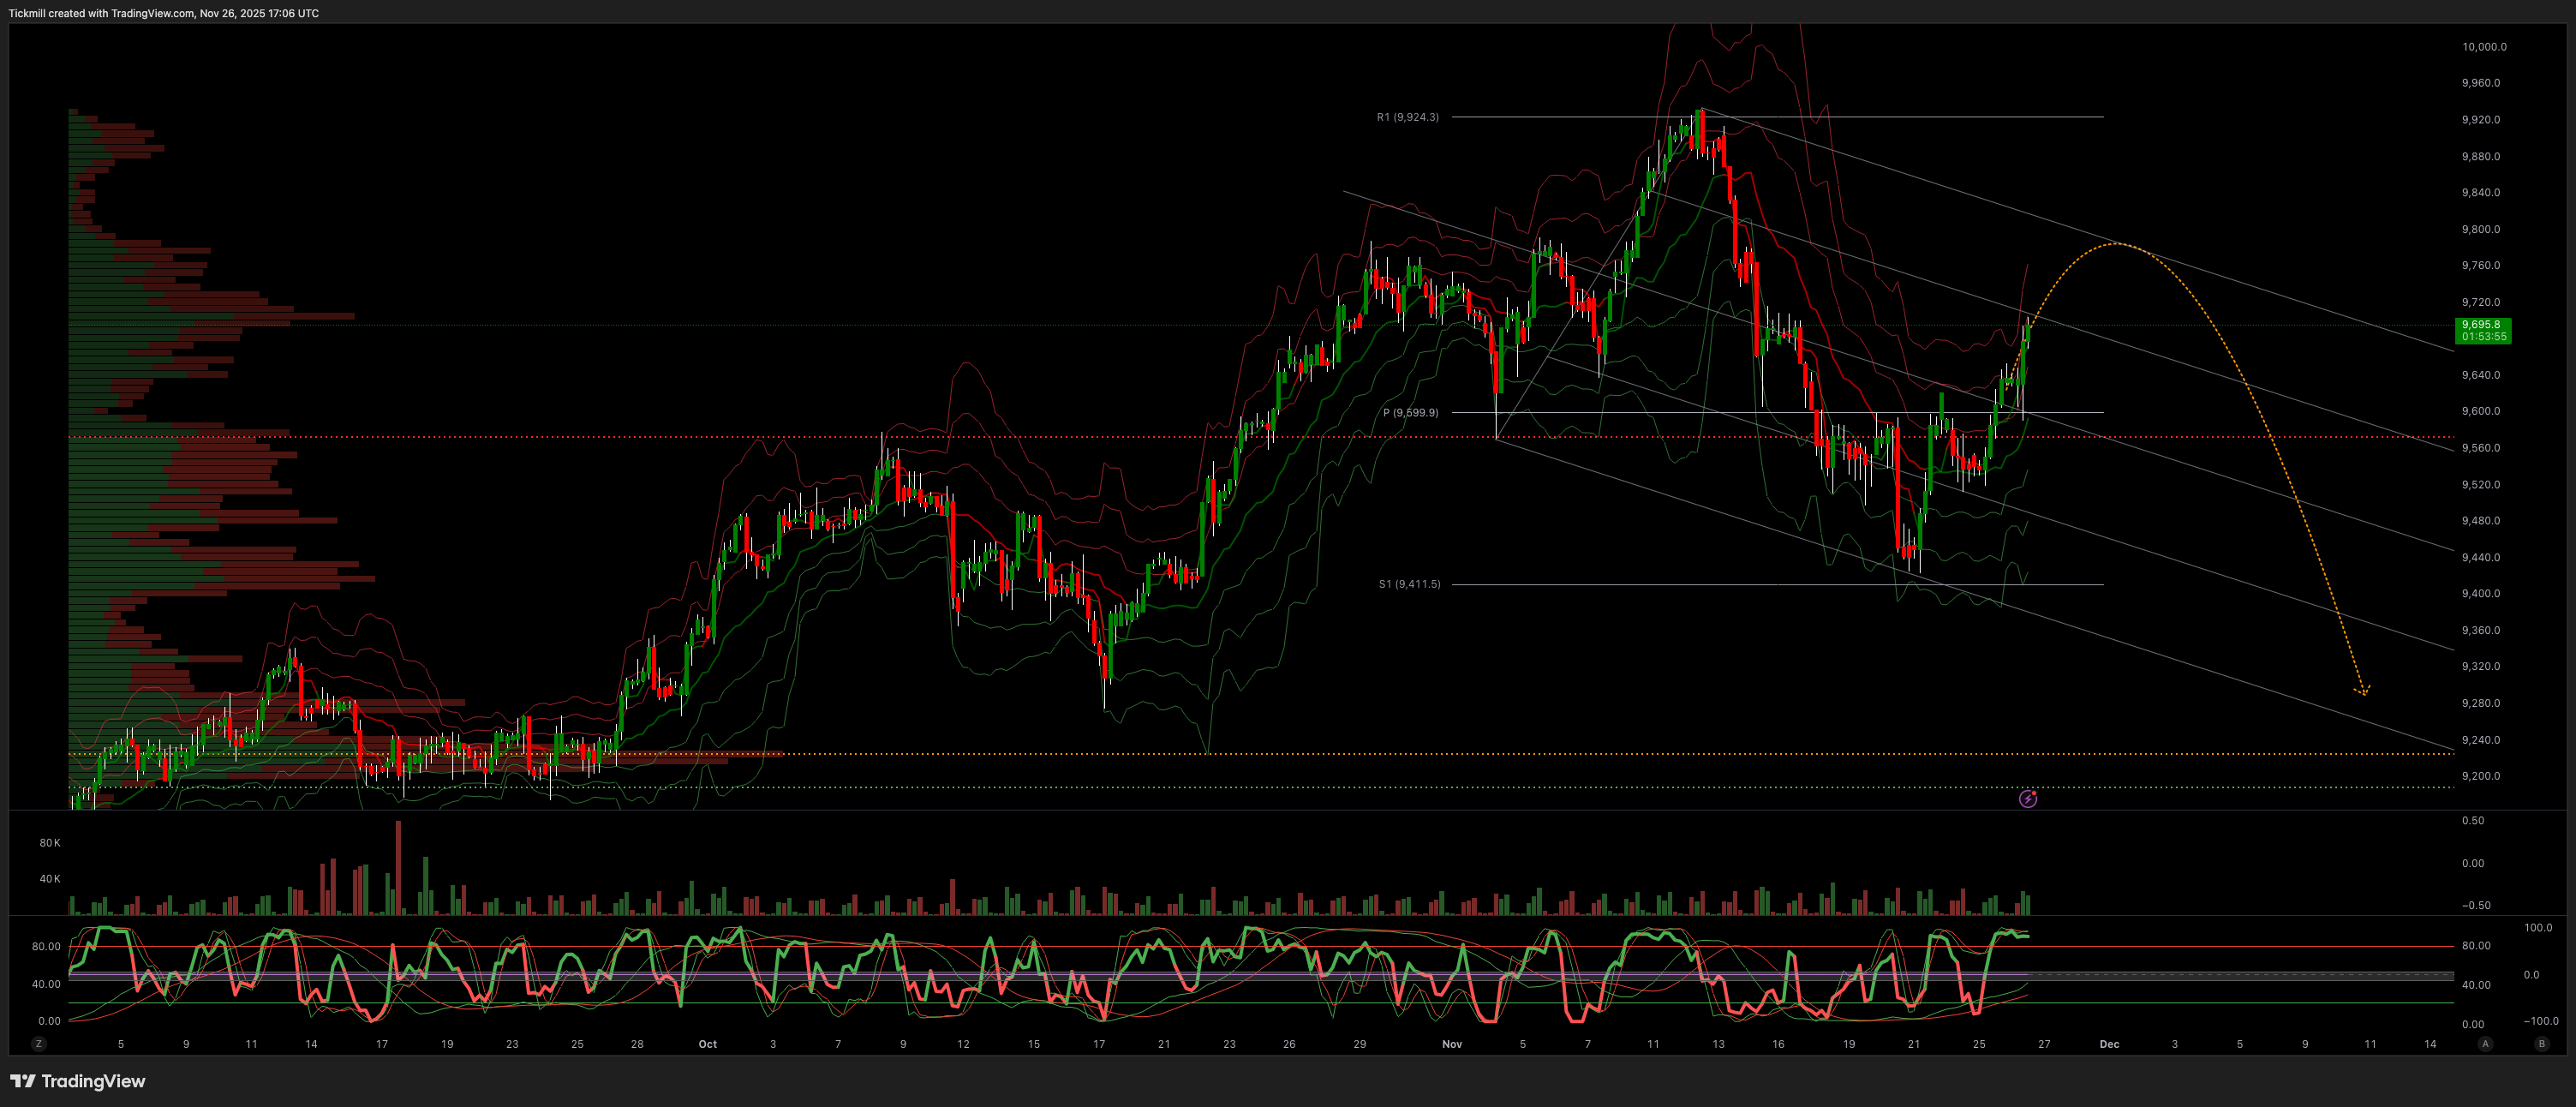Click the red dot on the lightning icon

(x=2035, y=793)
